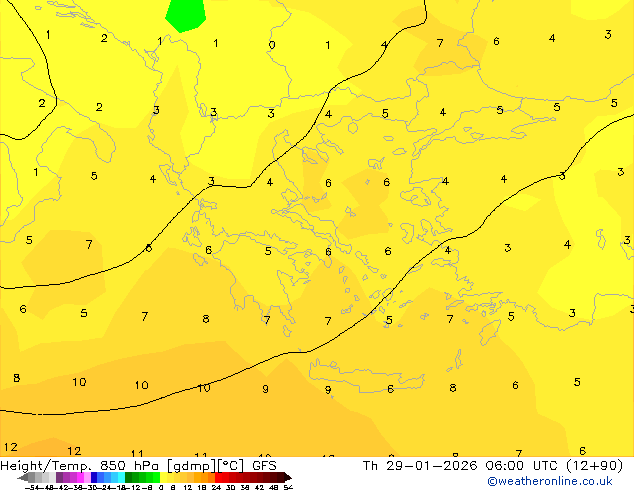
Task: Pick the cyan swatch in color legend
Action: (121, 477)
